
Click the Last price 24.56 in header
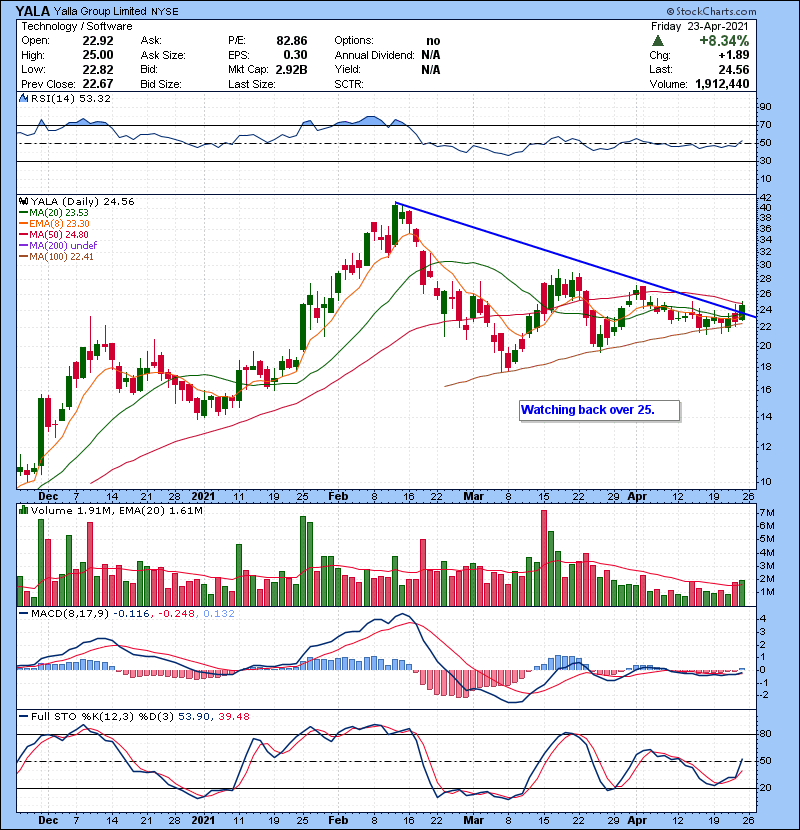coord(733,69)
